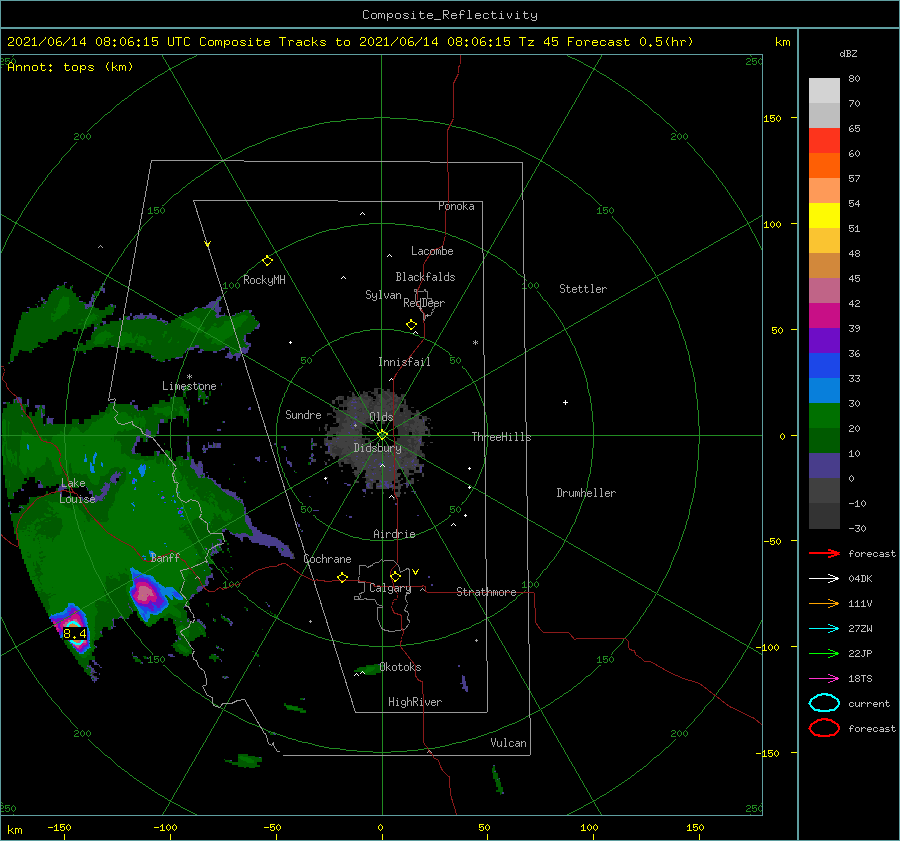
Task: Select the bright green swatch between 30 and 20
Action: (824, 415)
